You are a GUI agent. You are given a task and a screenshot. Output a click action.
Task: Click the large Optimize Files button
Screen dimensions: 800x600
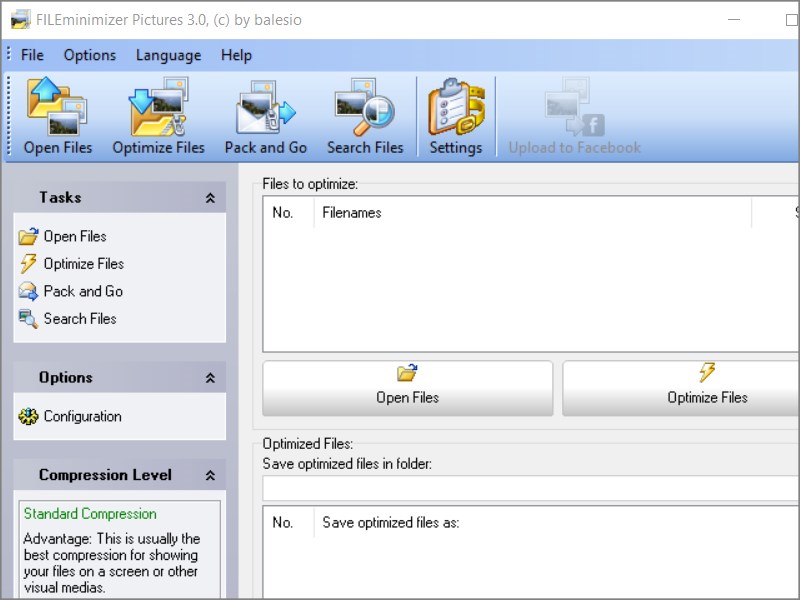(x=681, y=388)
